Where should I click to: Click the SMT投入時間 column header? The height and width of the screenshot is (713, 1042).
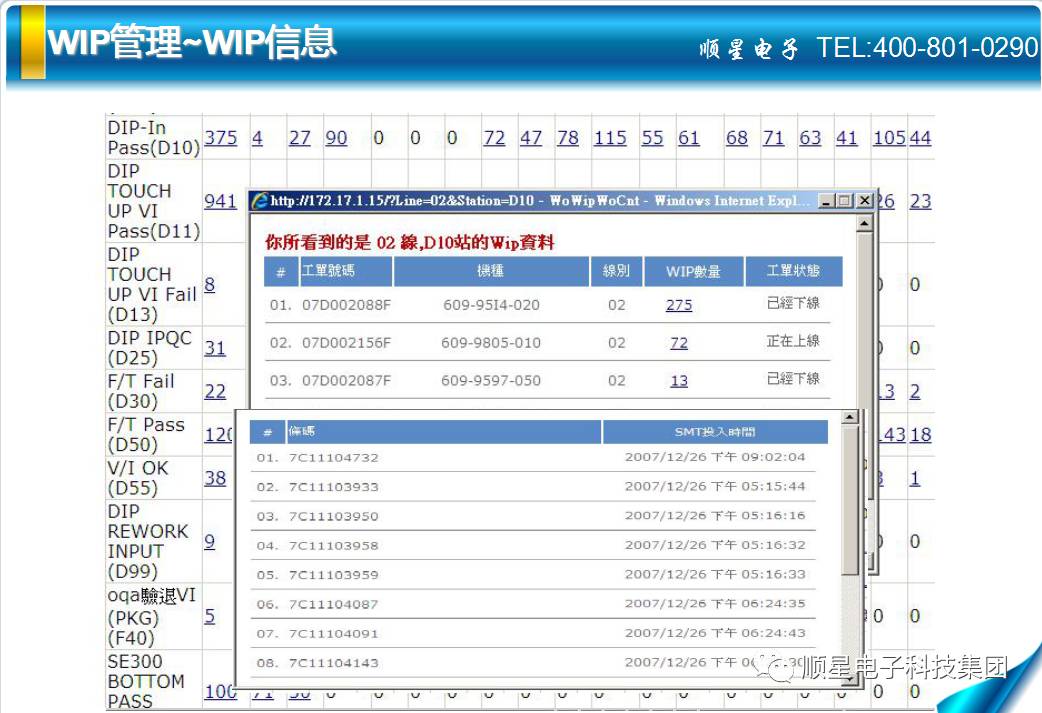click(715, 432)
